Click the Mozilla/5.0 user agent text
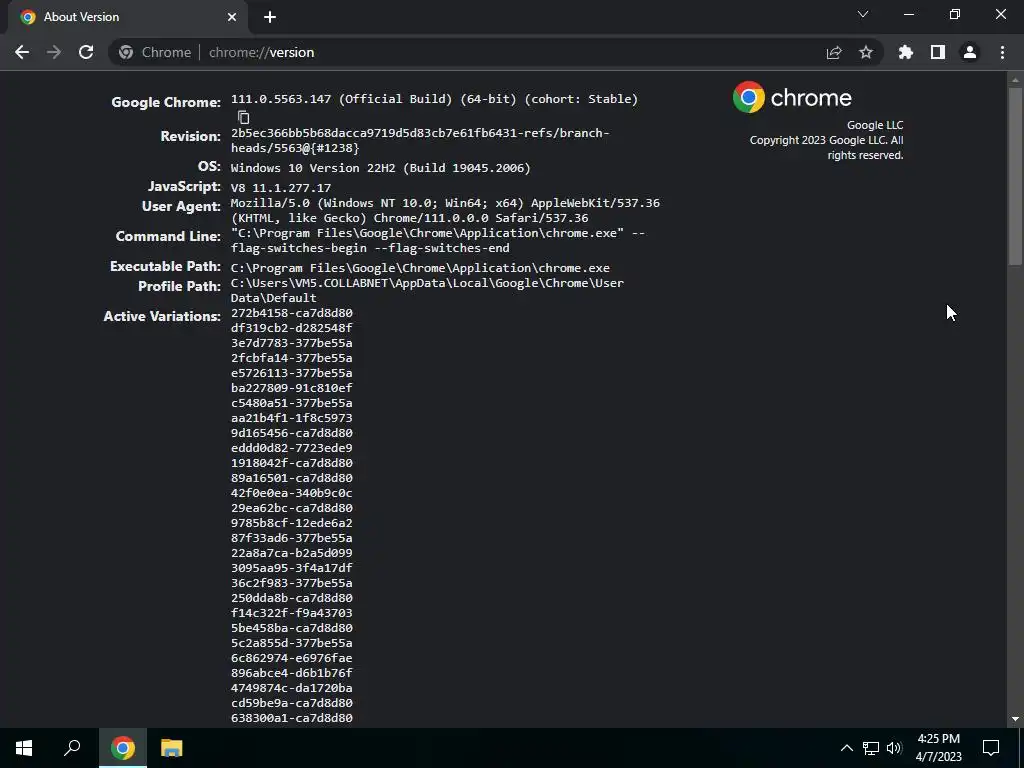Screen dimensions: 1024x768 (x=445, y=210)
